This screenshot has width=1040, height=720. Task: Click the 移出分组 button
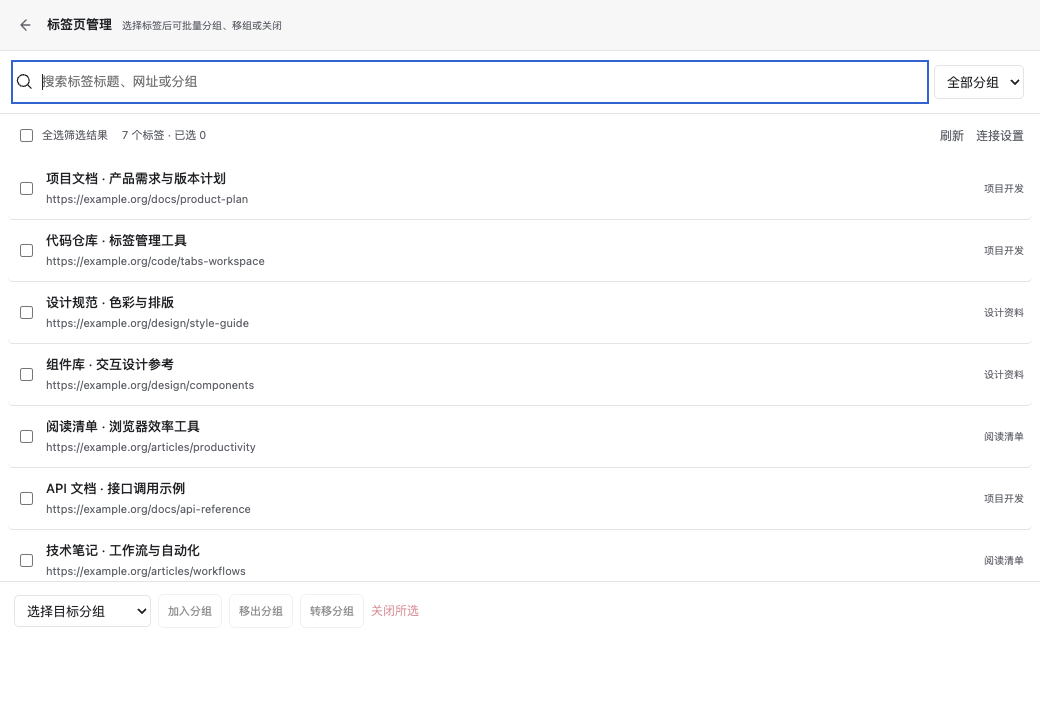[261, 611]
